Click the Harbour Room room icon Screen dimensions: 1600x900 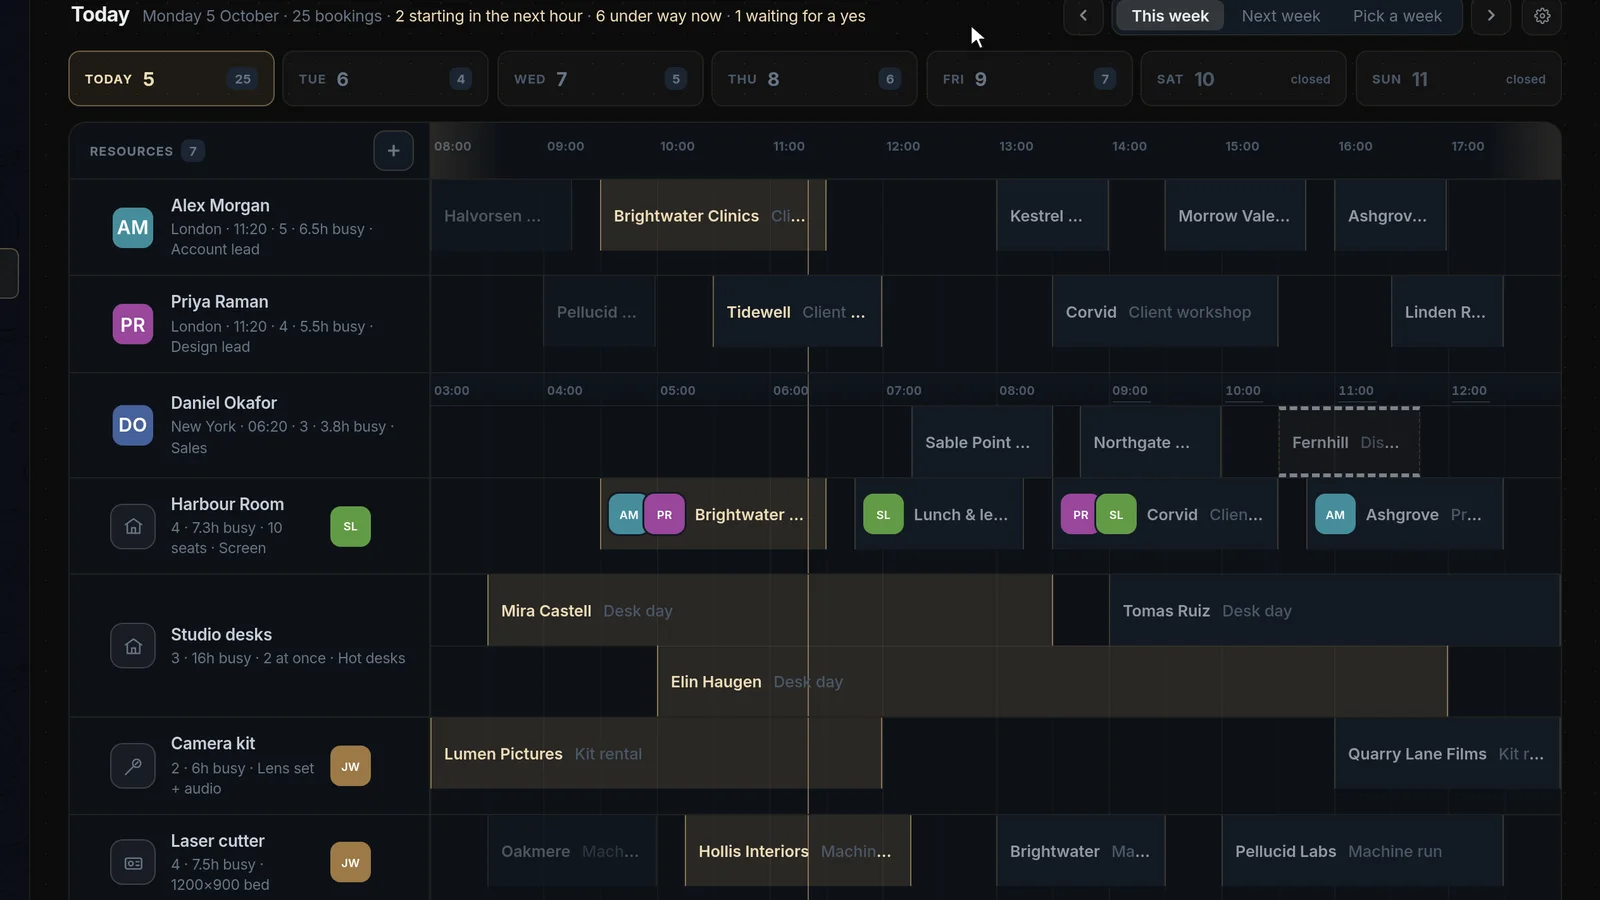[x=133, y=526]
